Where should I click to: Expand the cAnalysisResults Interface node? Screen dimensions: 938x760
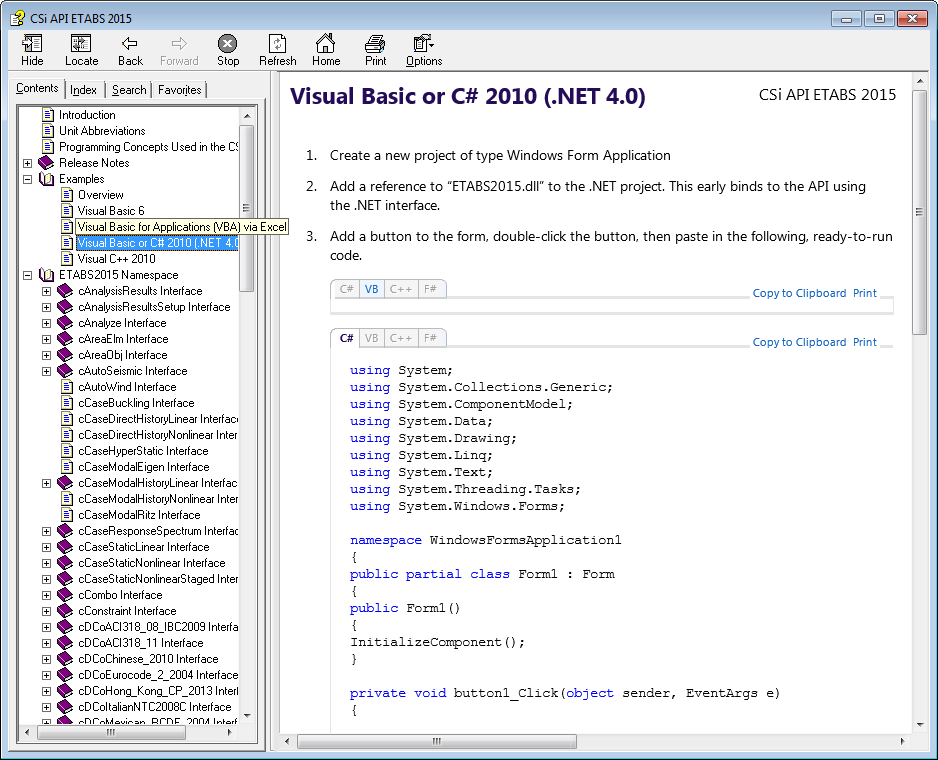click(x=46, y=291)
